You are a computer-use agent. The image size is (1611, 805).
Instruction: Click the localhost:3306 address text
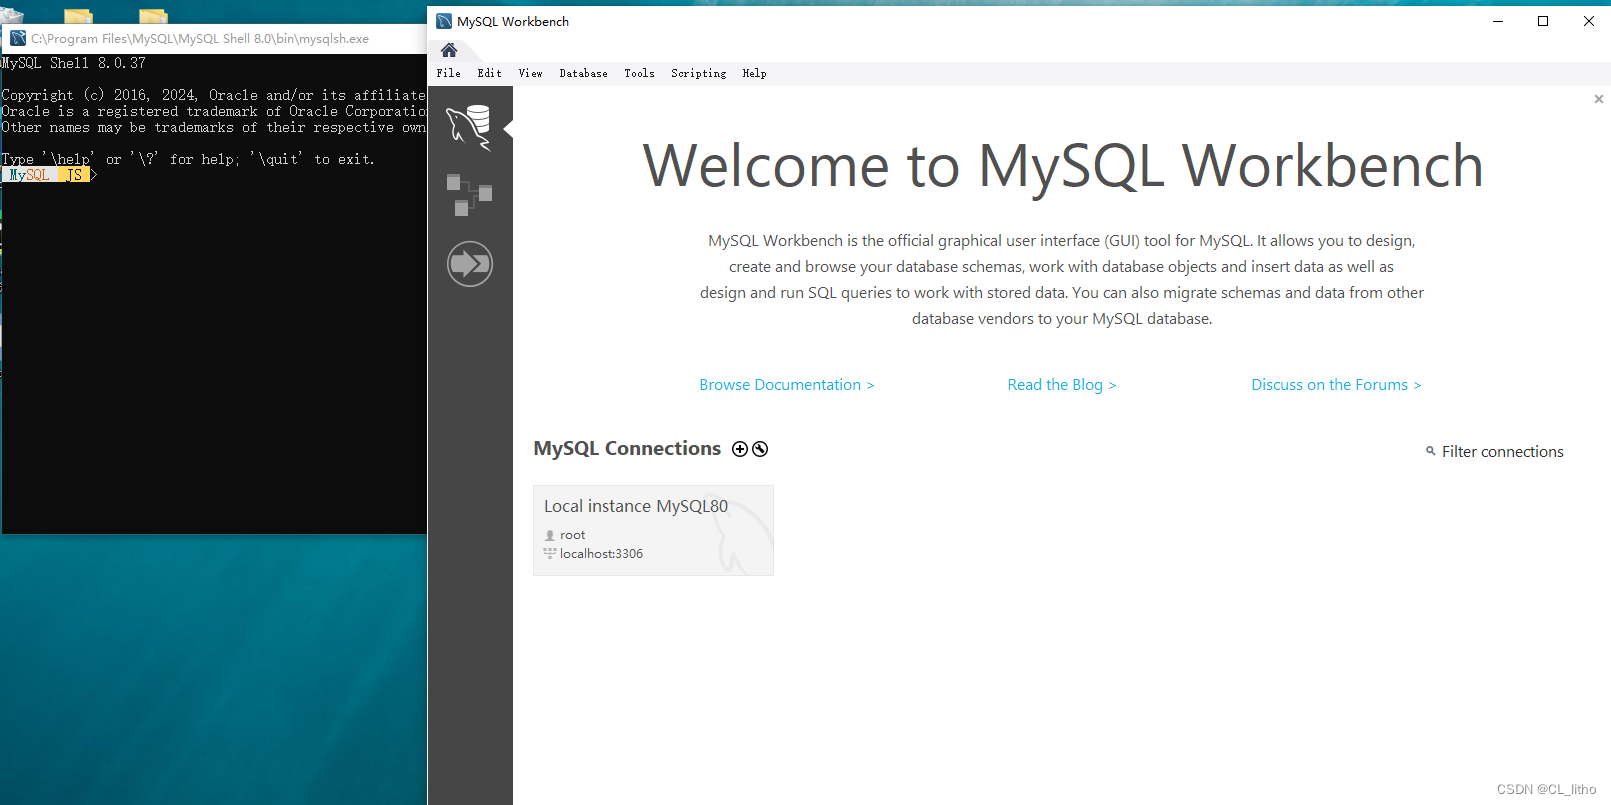pyautogui.click(x=601, y=554)
